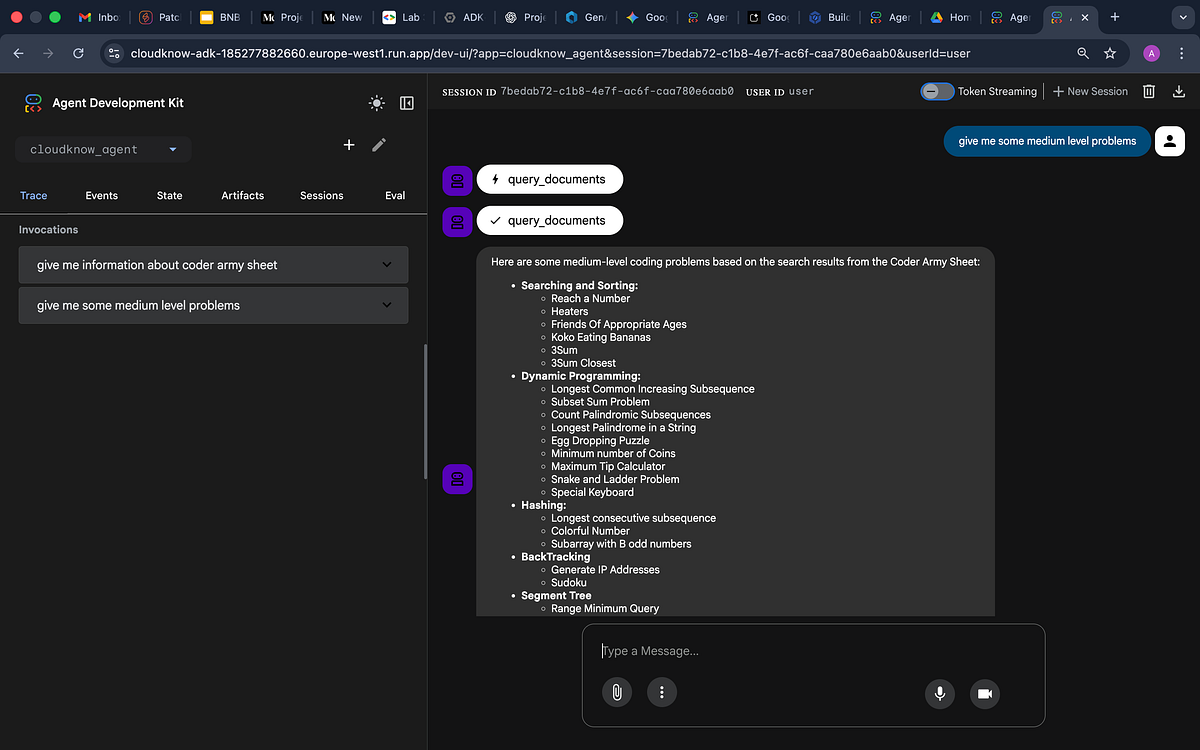Switch to the Events tab
Screen dimensions: 1200x750
coord(102,195)
